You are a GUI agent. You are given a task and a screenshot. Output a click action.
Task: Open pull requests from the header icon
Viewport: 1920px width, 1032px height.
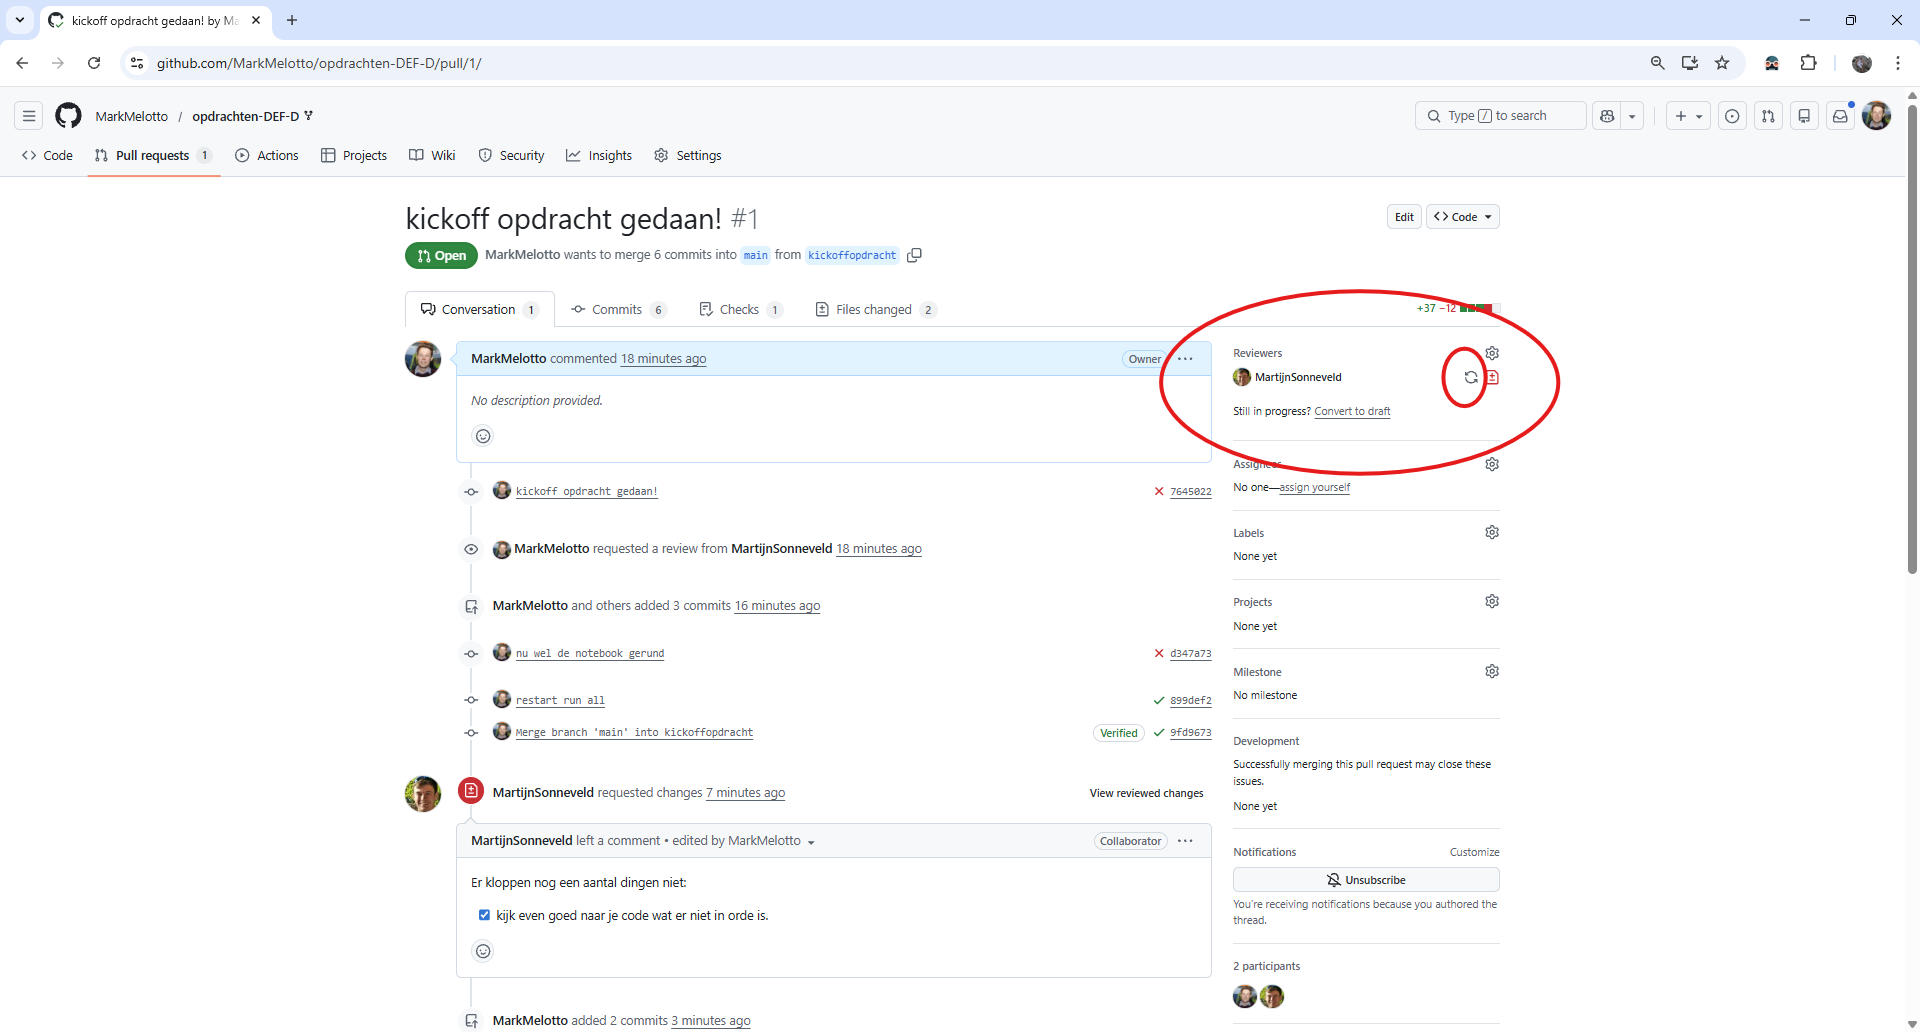tap(1768, 116)
